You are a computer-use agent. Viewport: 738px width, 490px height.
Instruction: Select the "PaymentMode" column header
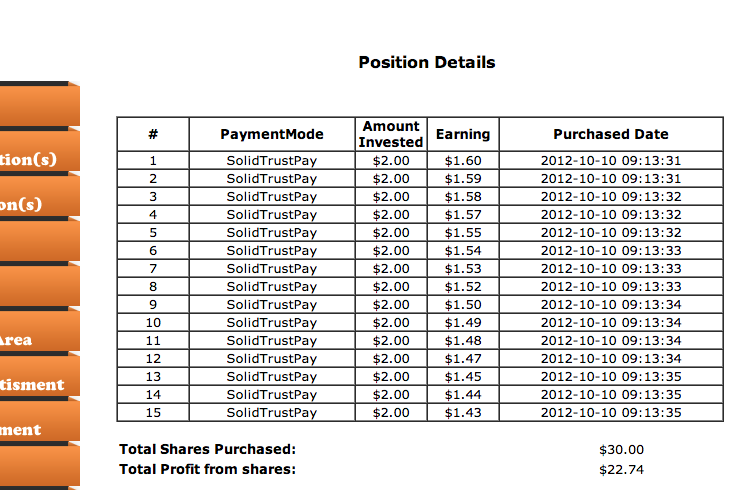coord(272,134)
